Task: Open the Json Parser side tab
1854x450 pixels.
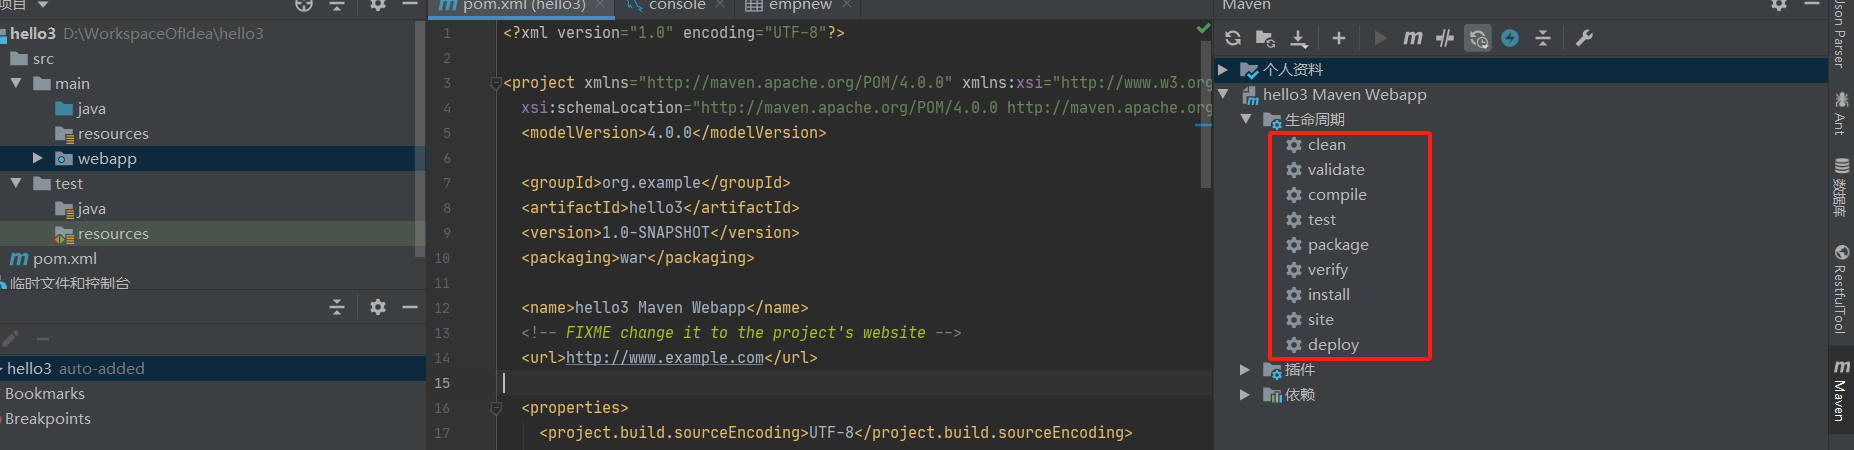Action: click(1840, 34)
